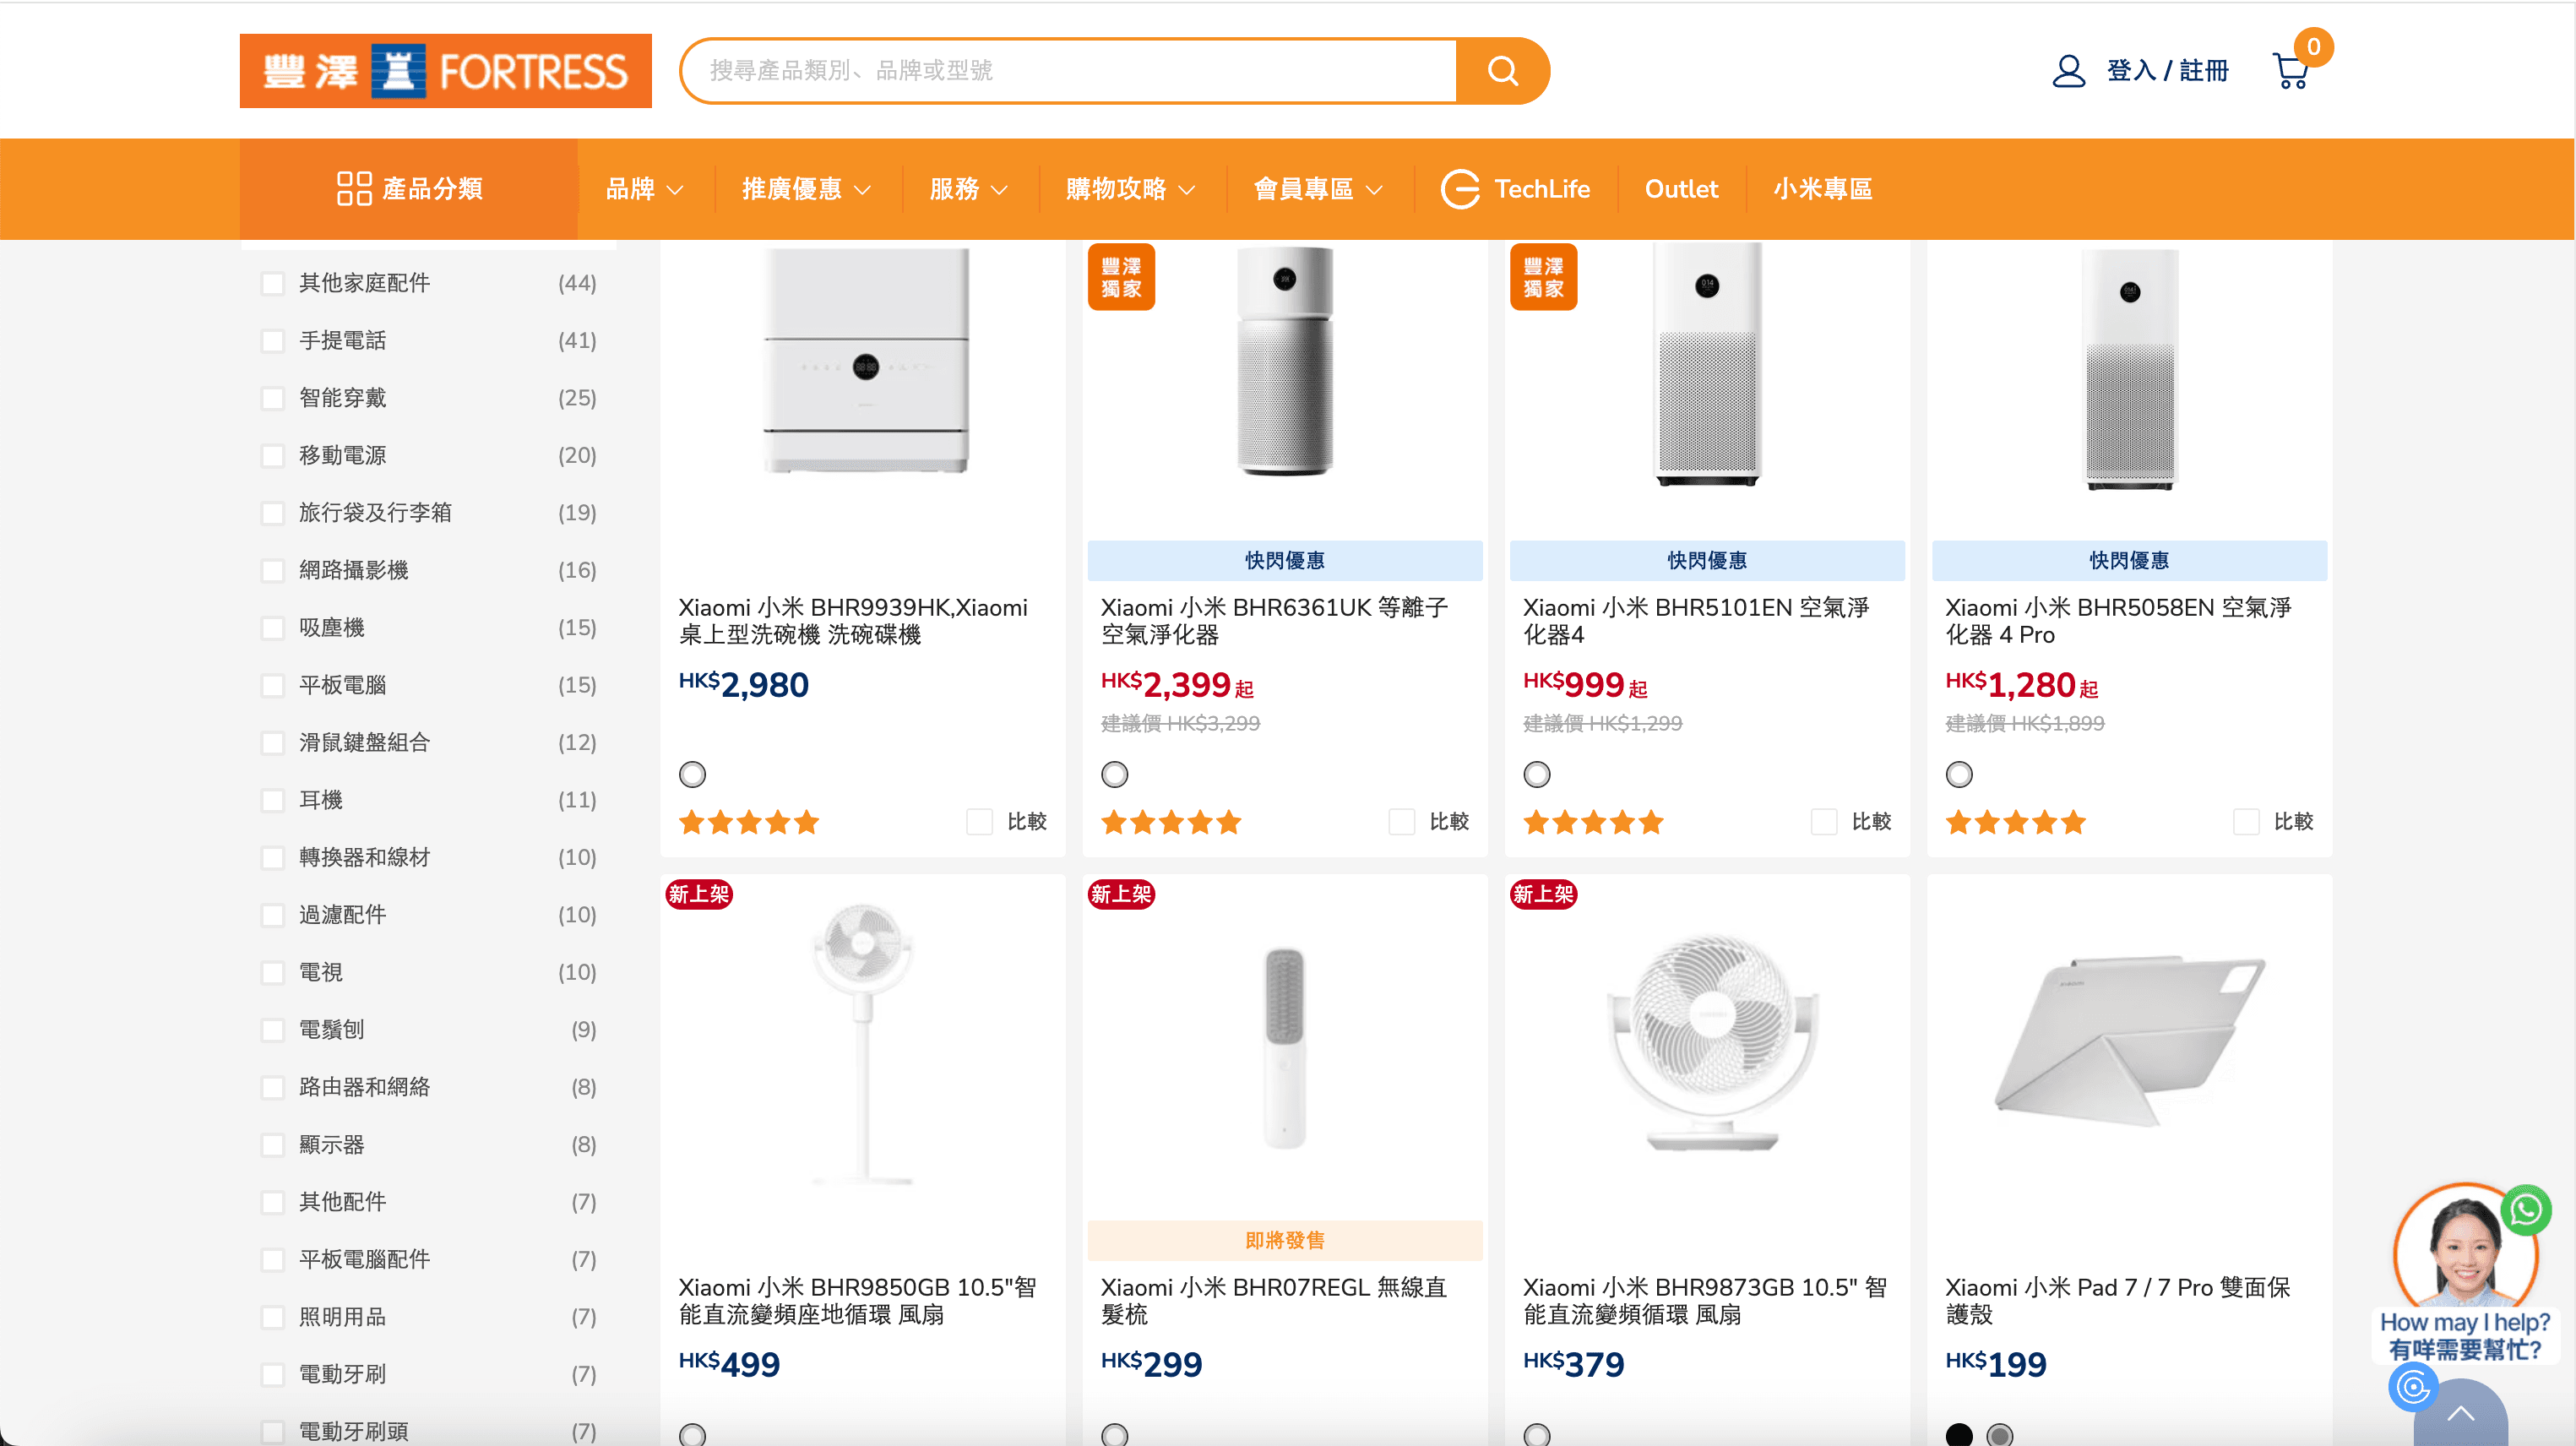Open the shopping cart icon

2290,71
